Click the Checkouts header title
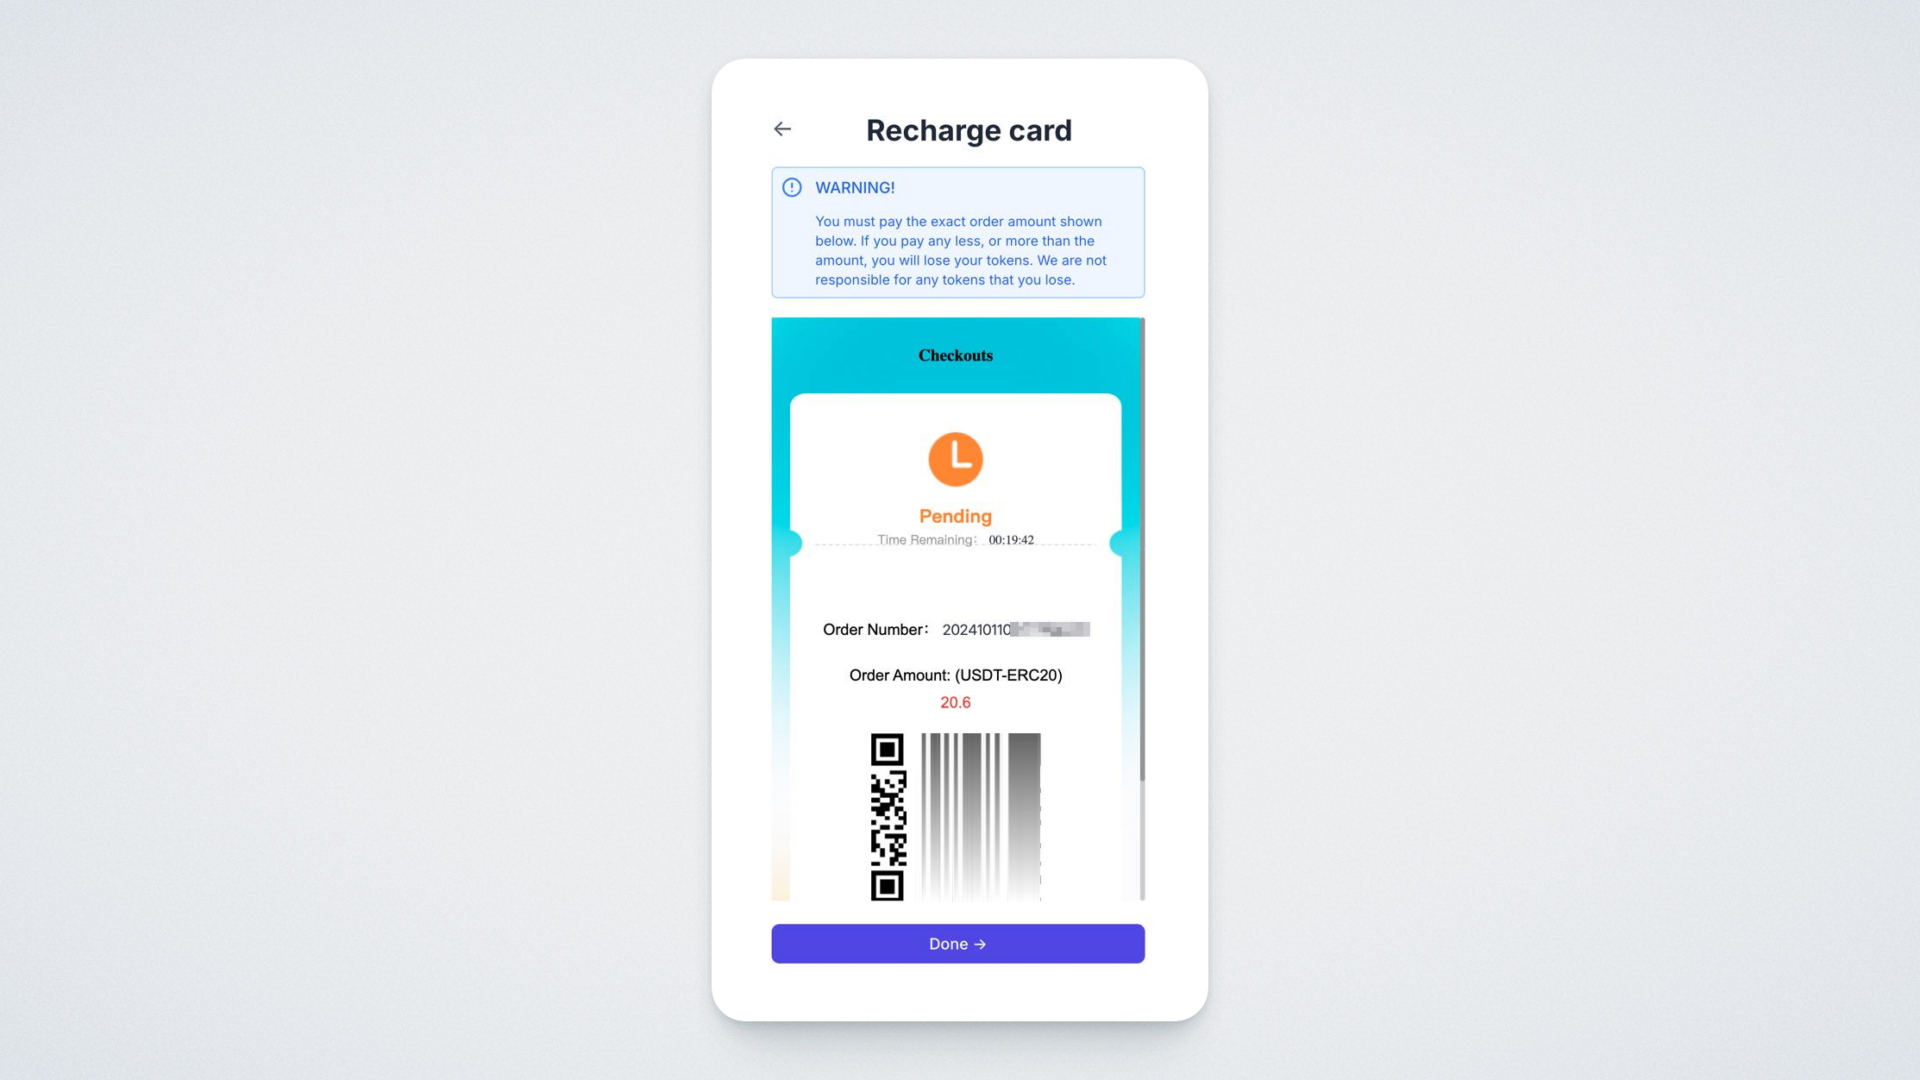 pos(955,355)
